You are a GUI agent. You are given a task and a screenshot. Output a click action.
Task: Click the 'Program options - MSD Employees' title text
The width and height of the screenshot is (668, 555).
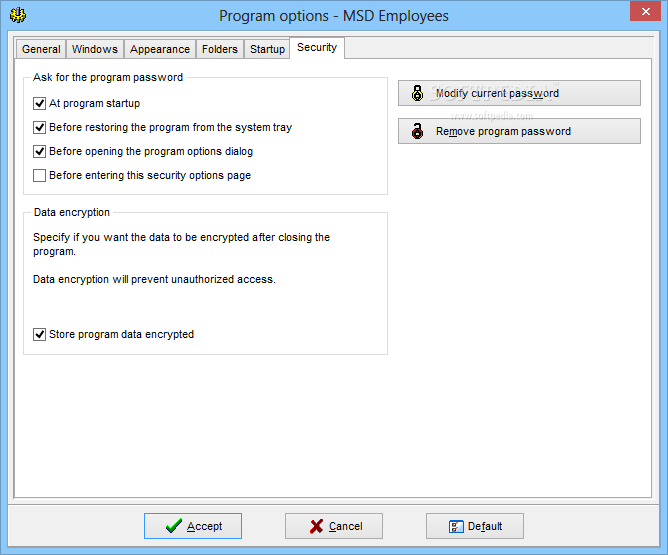[x=334, y=16]
